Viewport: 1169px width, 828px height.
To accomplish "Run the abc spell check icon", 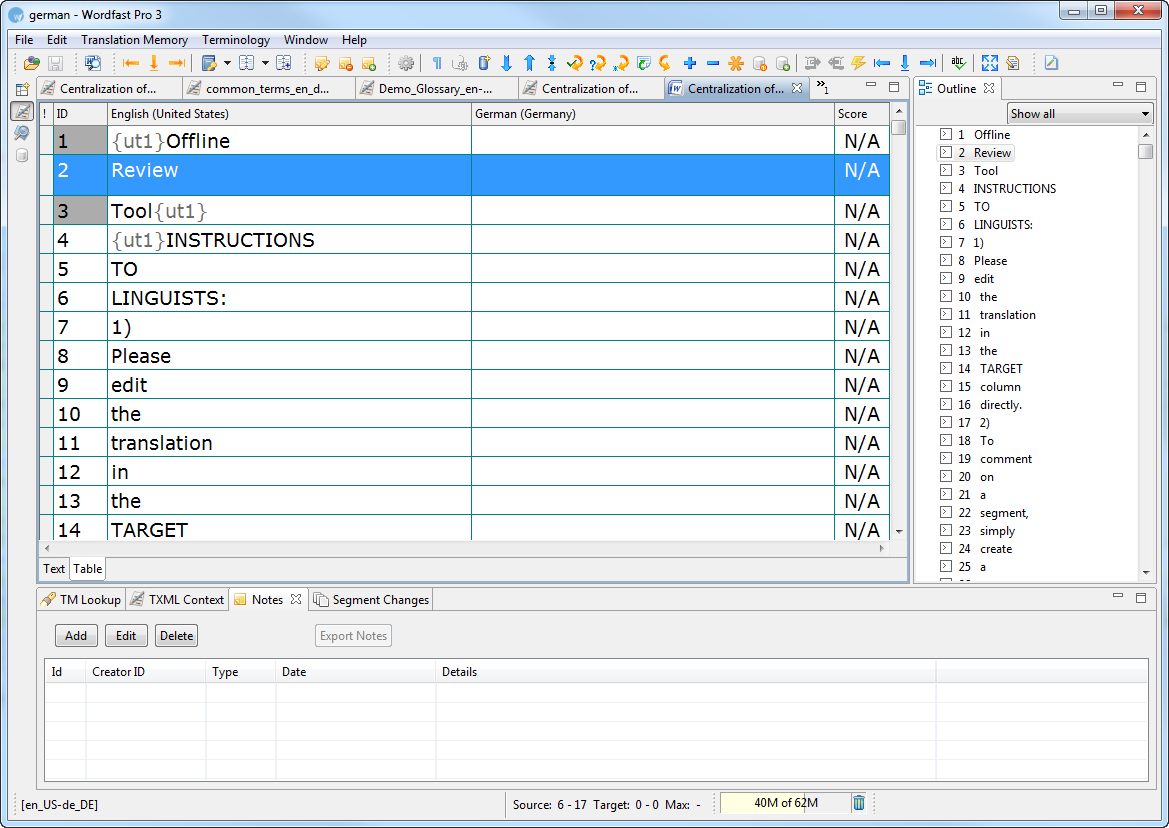I will [x=959, y=63].
